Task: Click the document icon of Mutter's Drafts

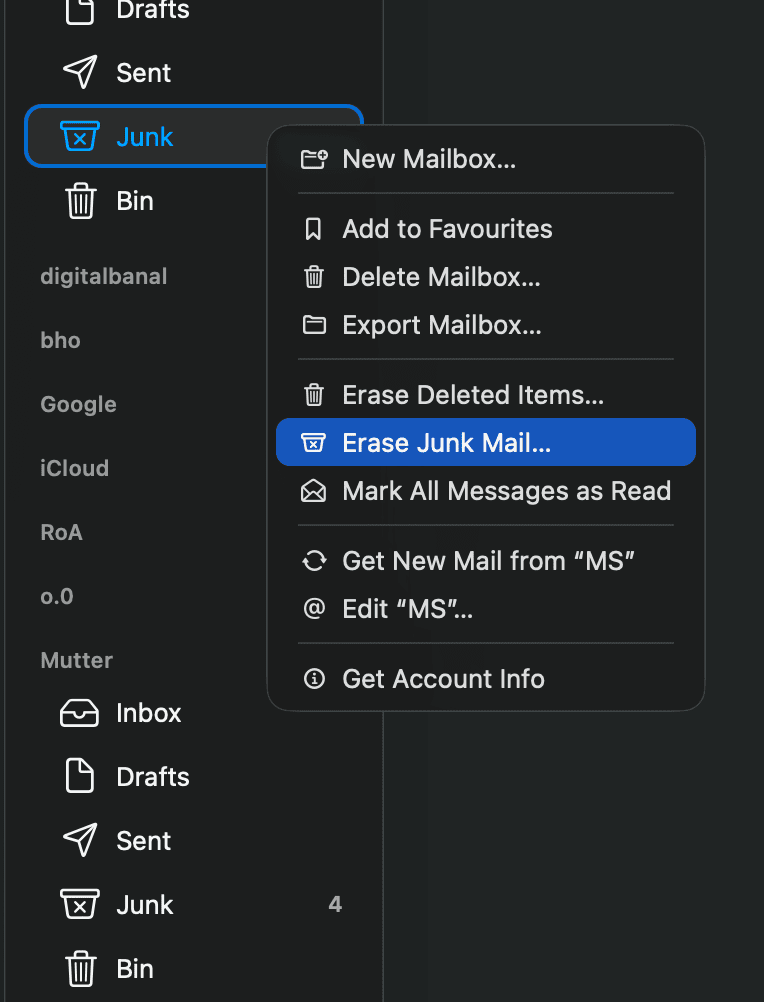Action: [80, 776]
